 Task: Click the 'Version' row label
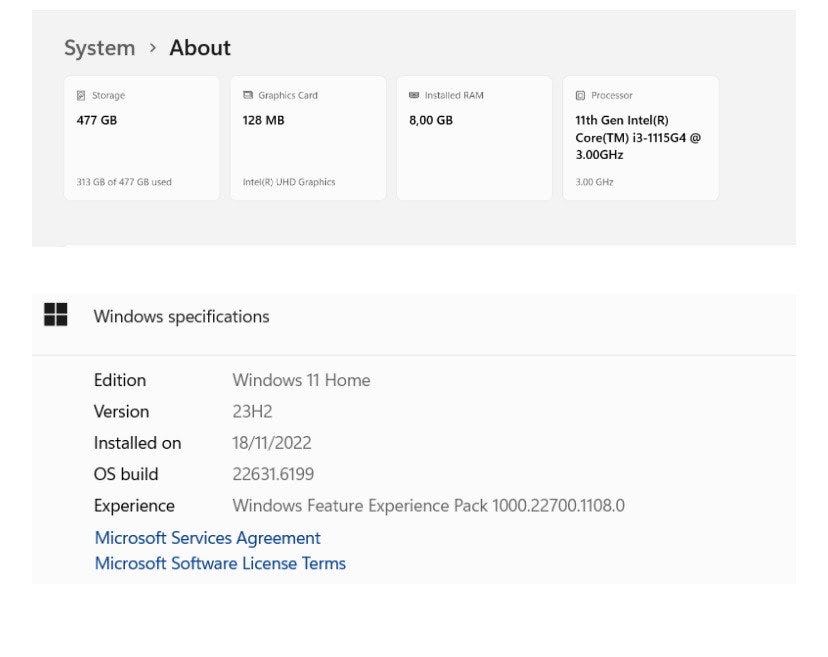click(x=121, y=411)
